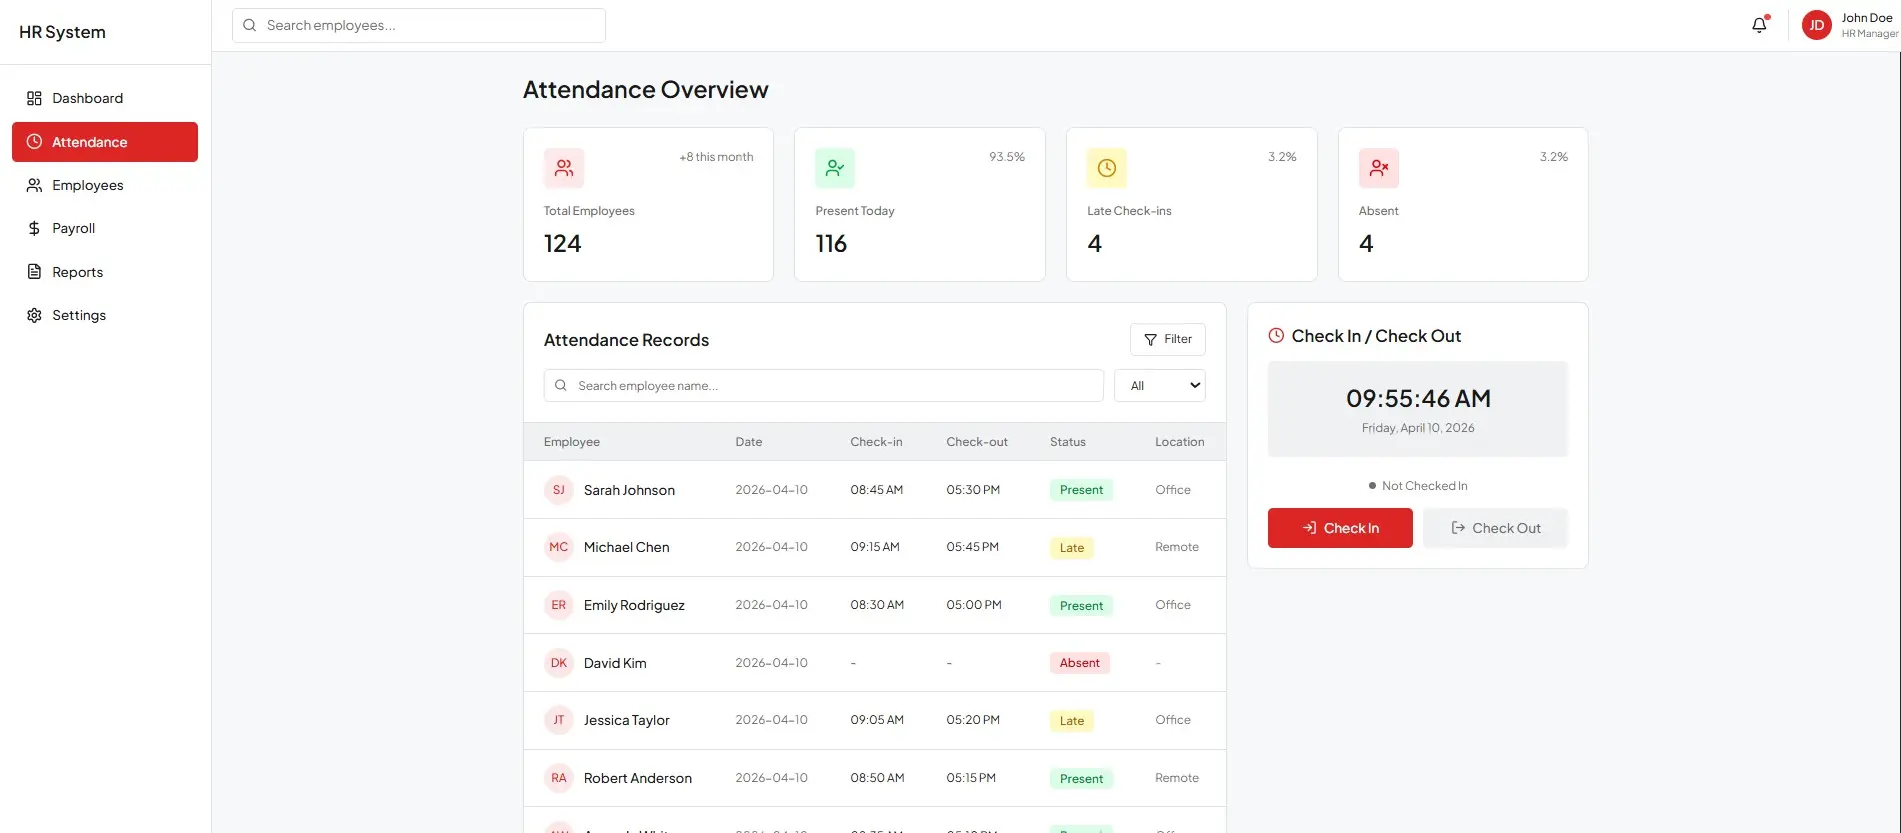The height and width of the screenshot is (833, 1901).
Task: Open the John Doe profile menu
Action: (x=1867, y=25)
